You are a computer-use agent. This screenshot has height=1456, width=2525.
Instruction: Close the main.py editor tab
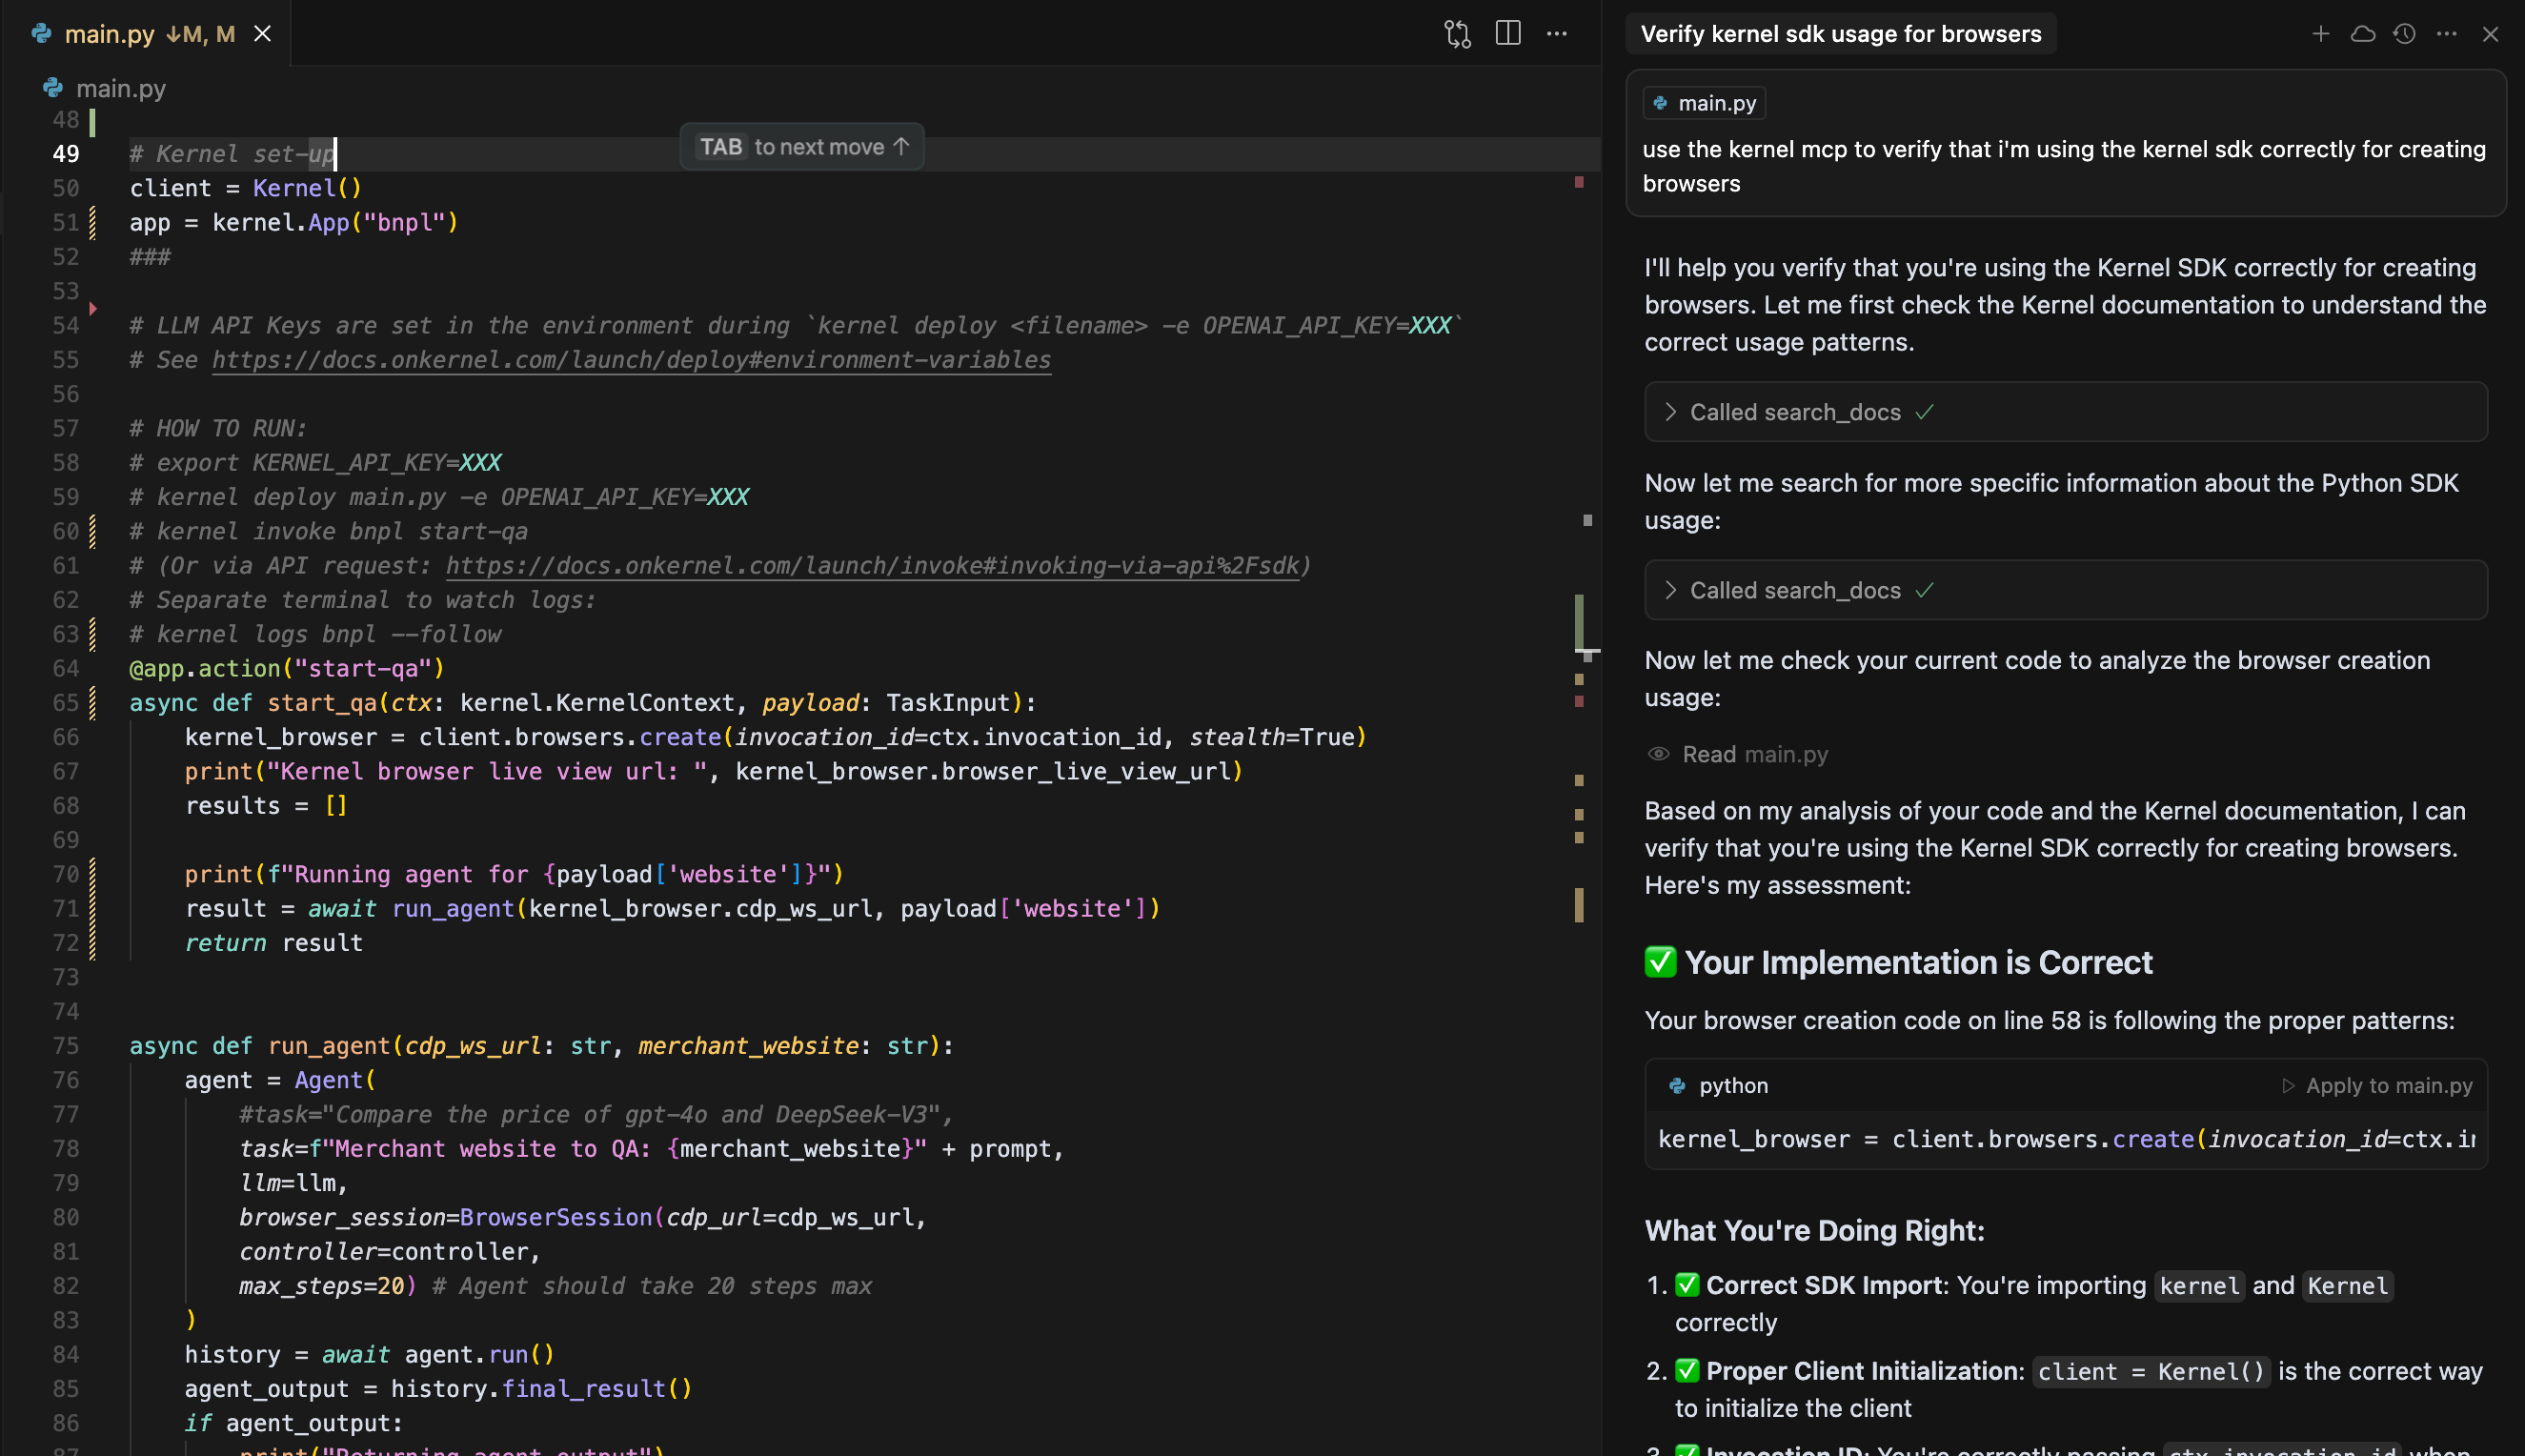(x=262, y=34)
